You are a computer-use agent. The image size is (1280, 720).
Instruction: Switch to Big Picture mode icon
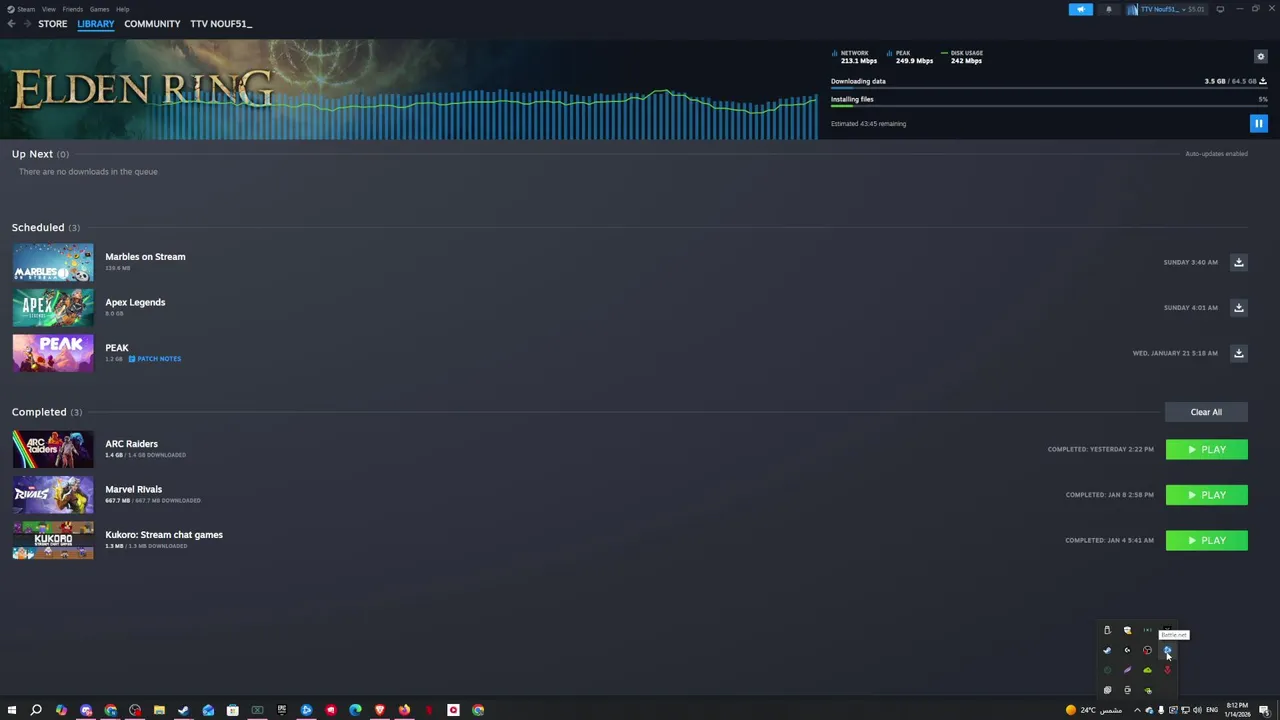click(1220, 9)
